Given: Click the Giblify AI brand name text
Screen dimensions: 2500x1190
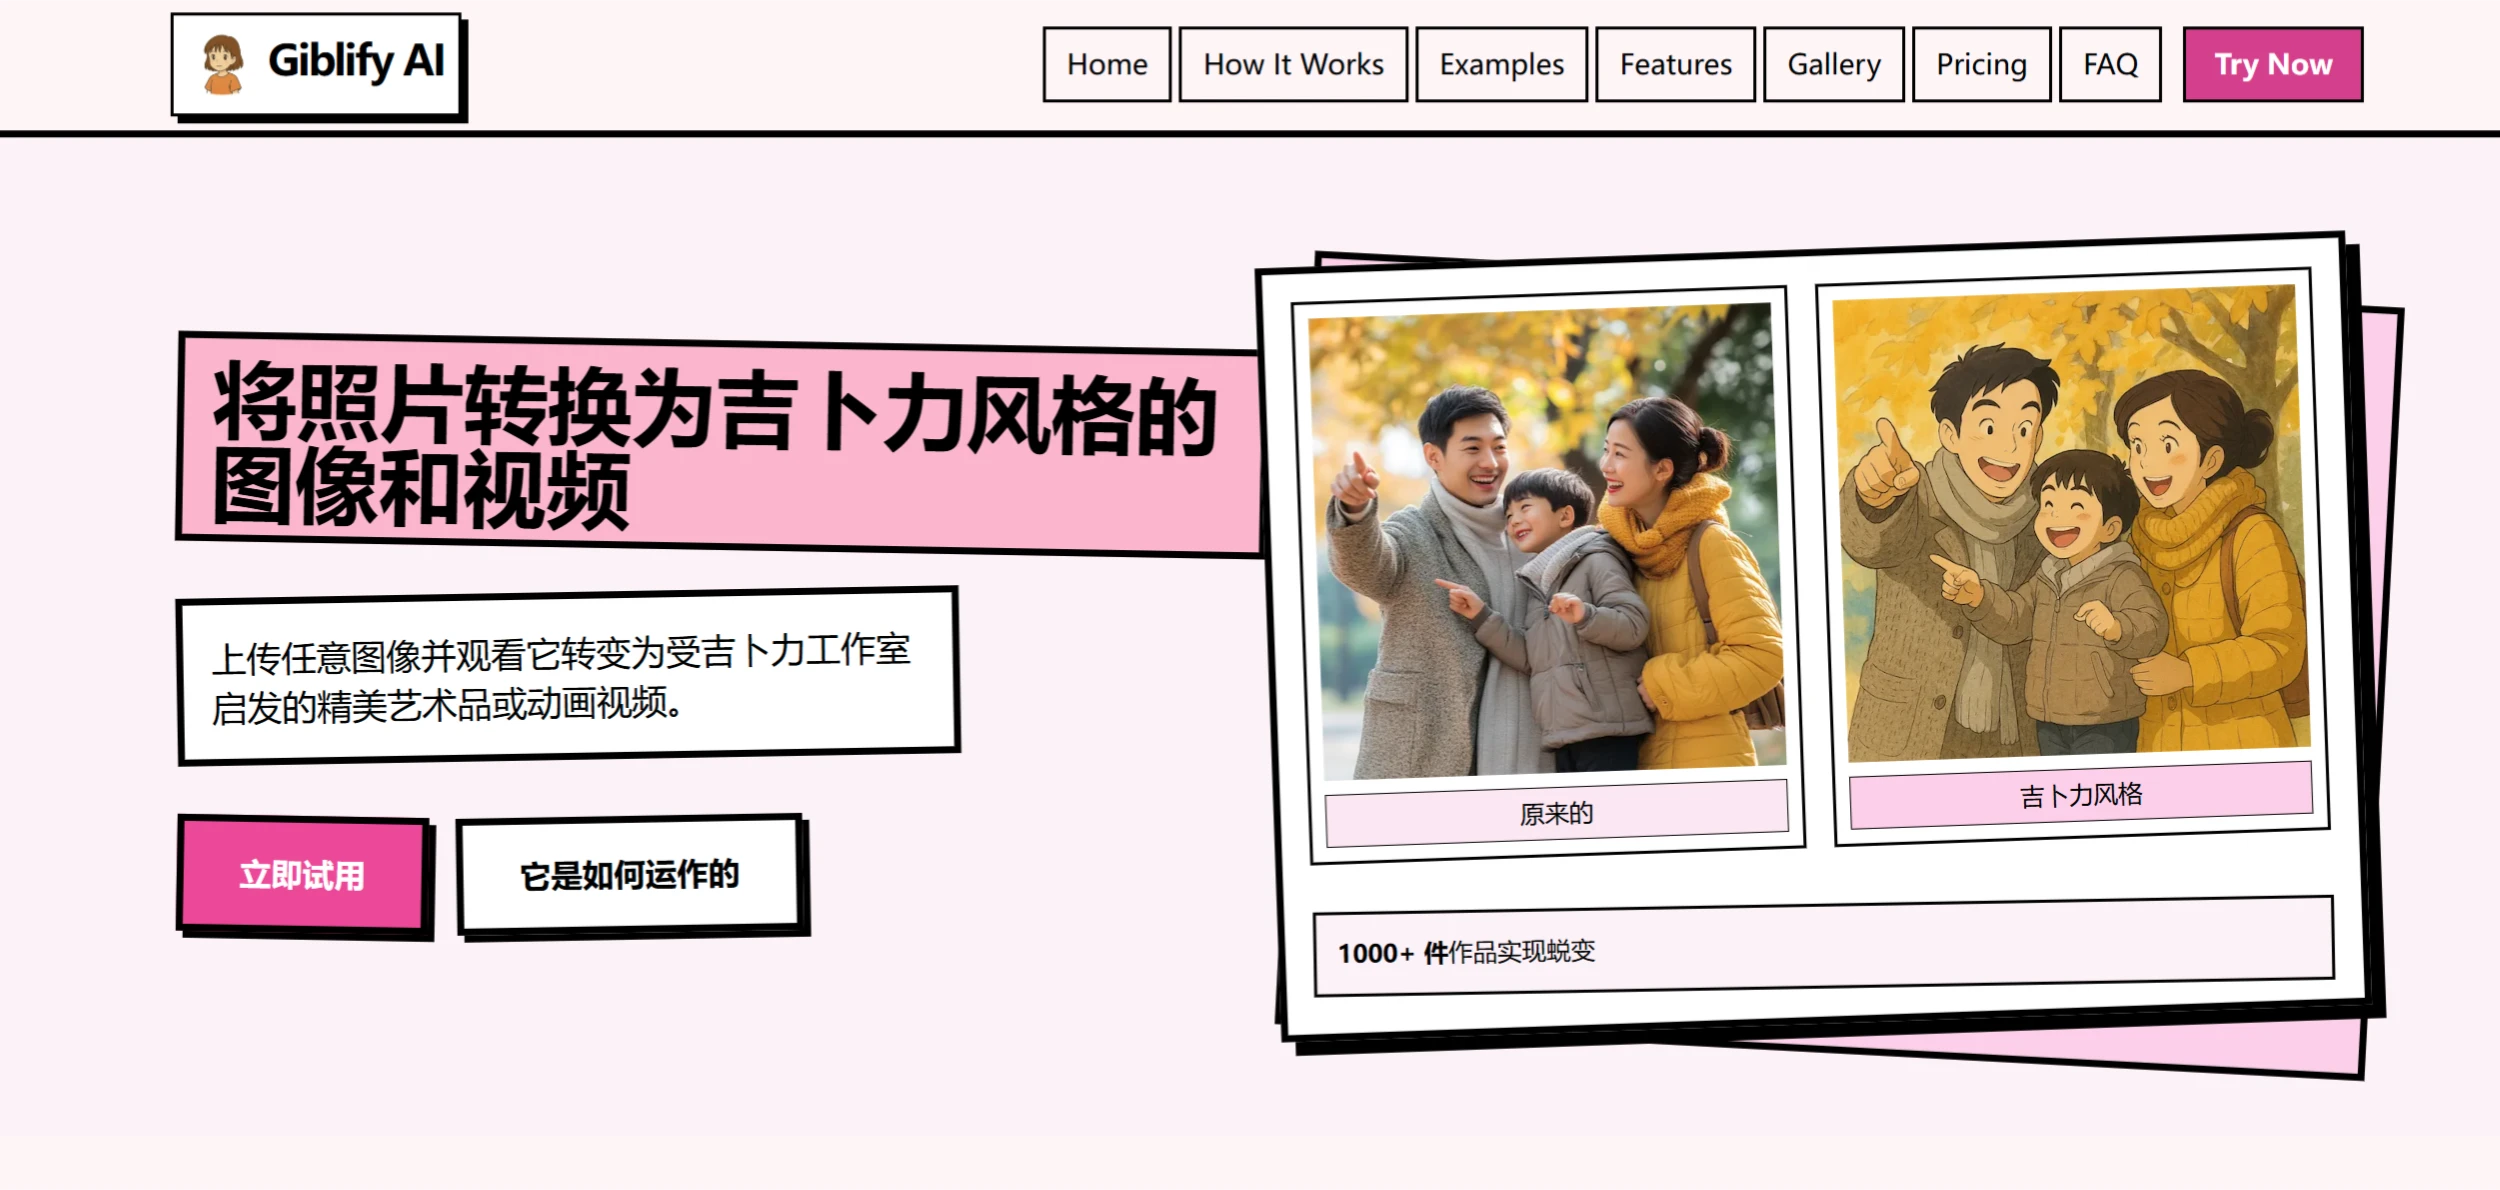Looking at the screenshot, I should (x=356, y=61).
